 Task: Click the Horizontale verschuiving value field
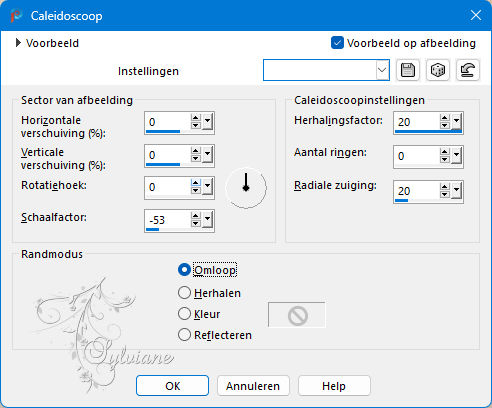coord(168,122)
